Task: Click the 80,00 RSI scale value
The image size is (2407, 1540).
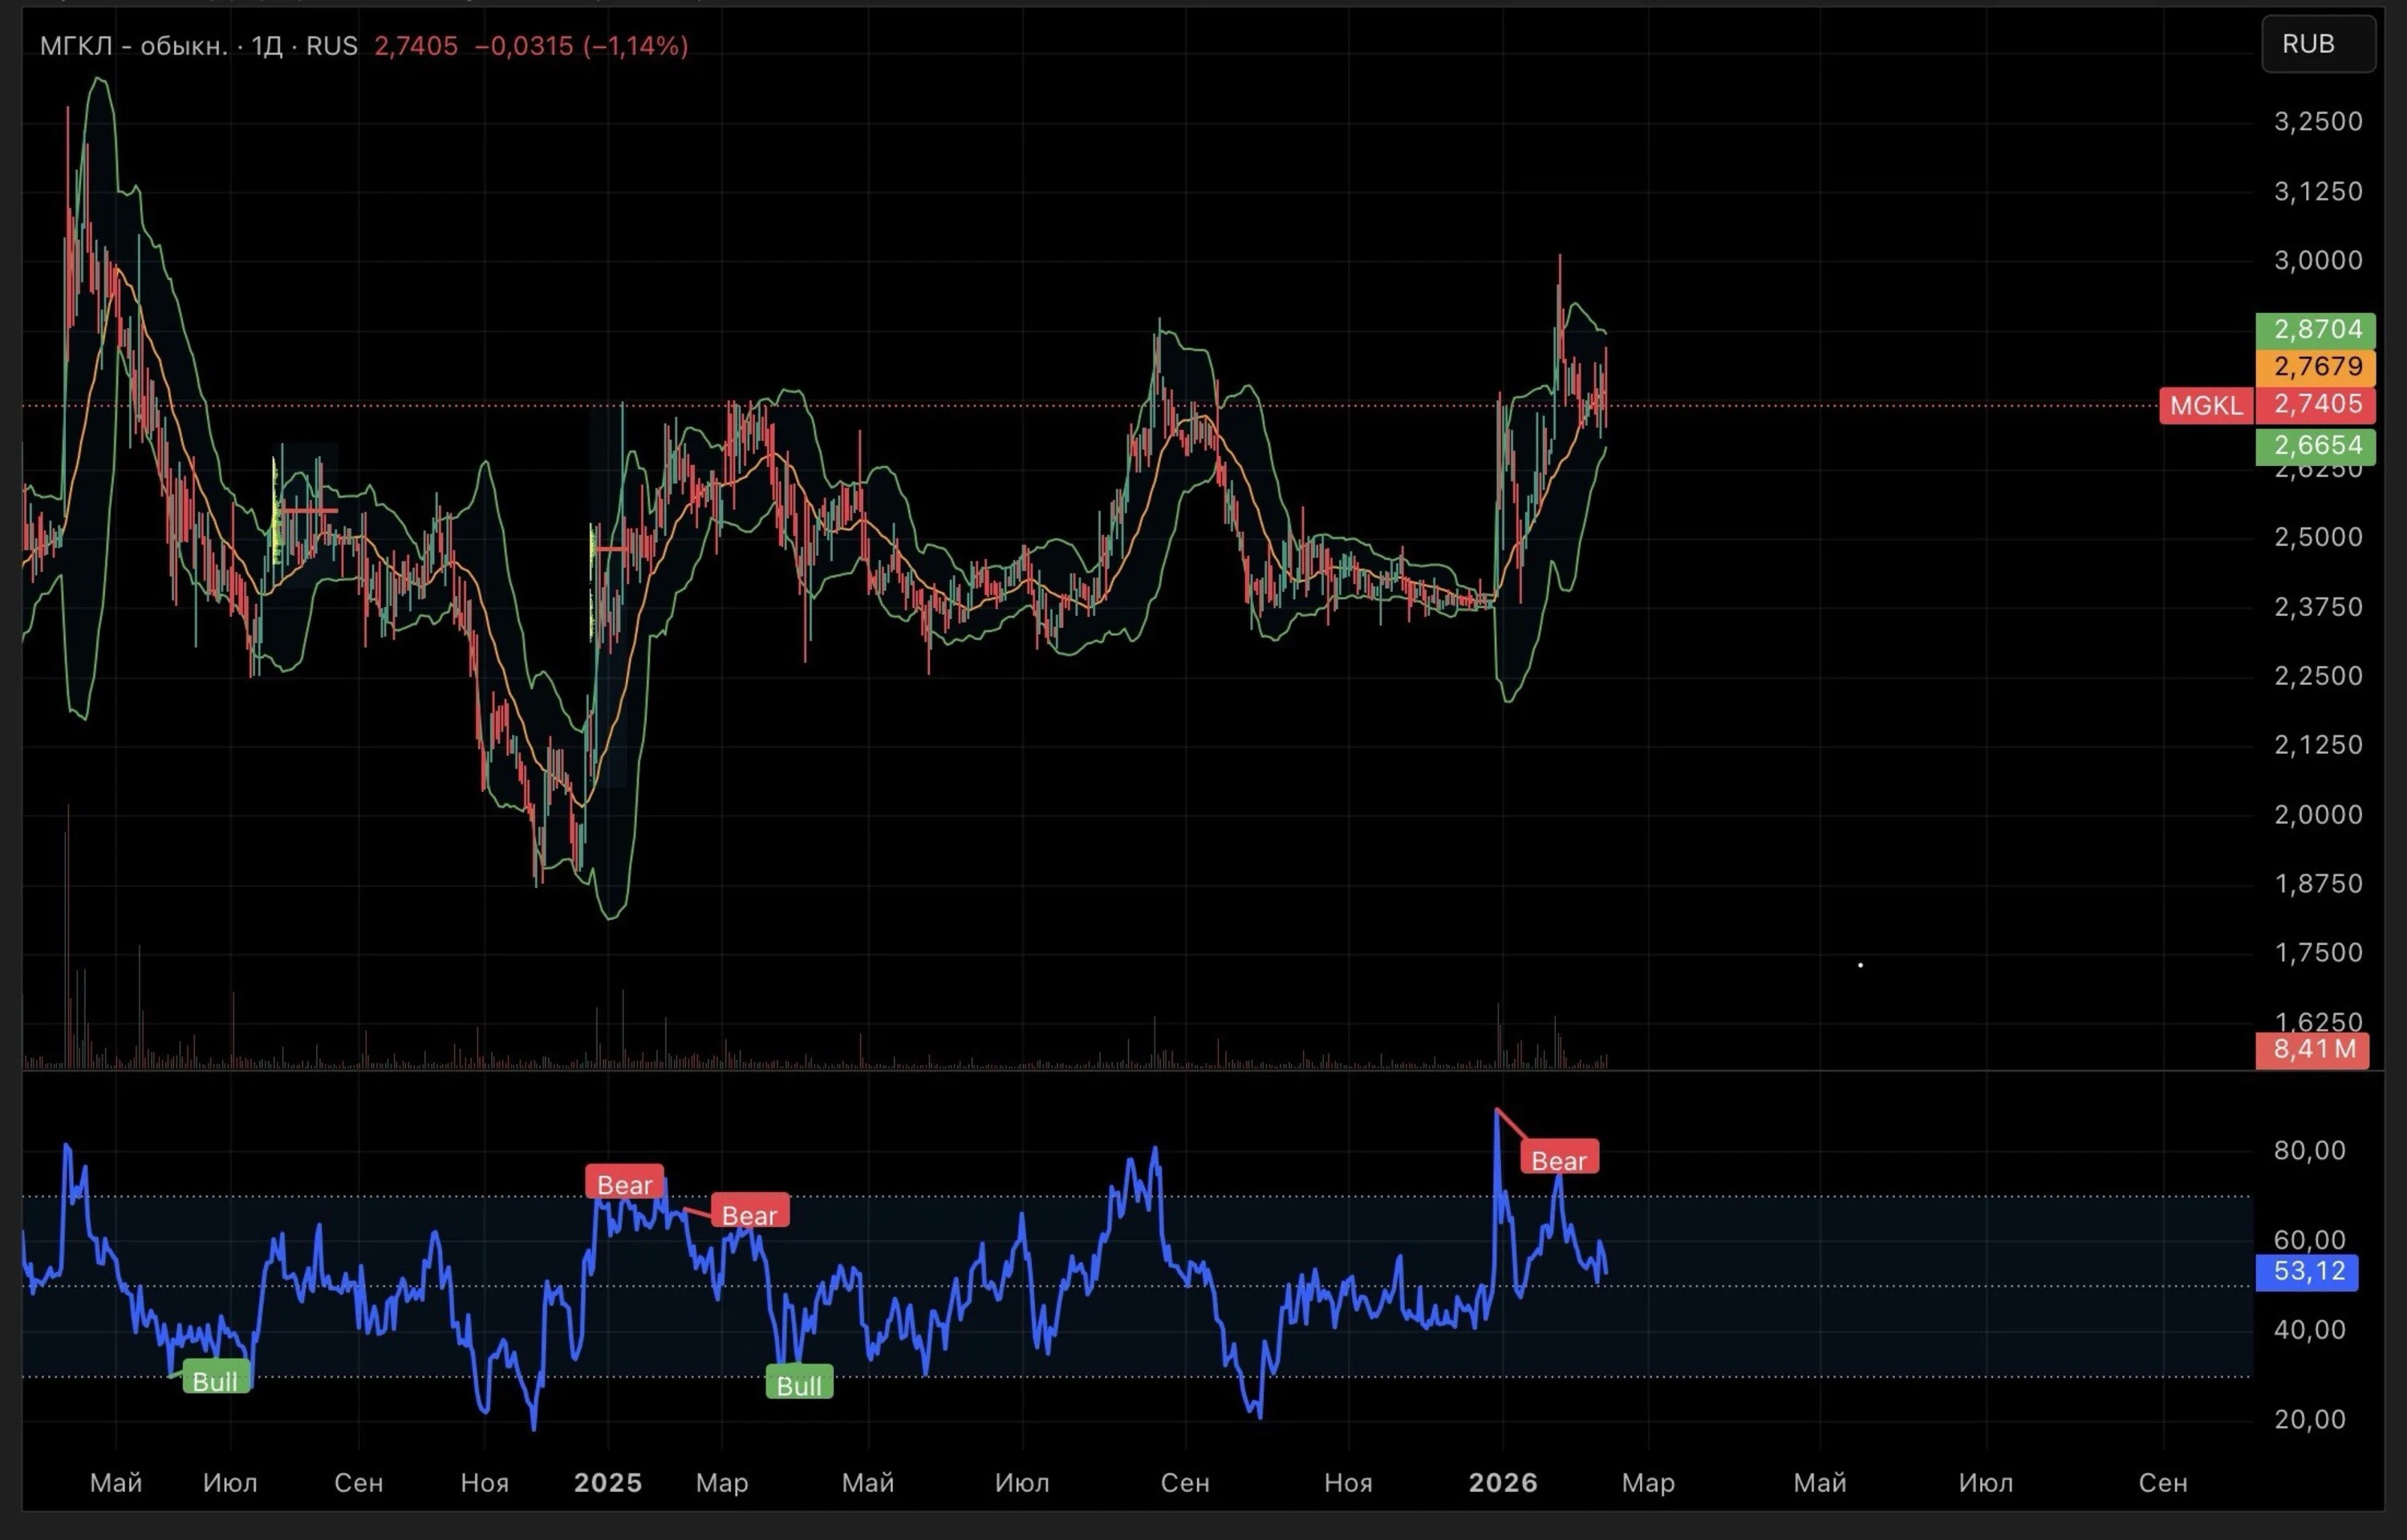Action: coord(2309,1150)
